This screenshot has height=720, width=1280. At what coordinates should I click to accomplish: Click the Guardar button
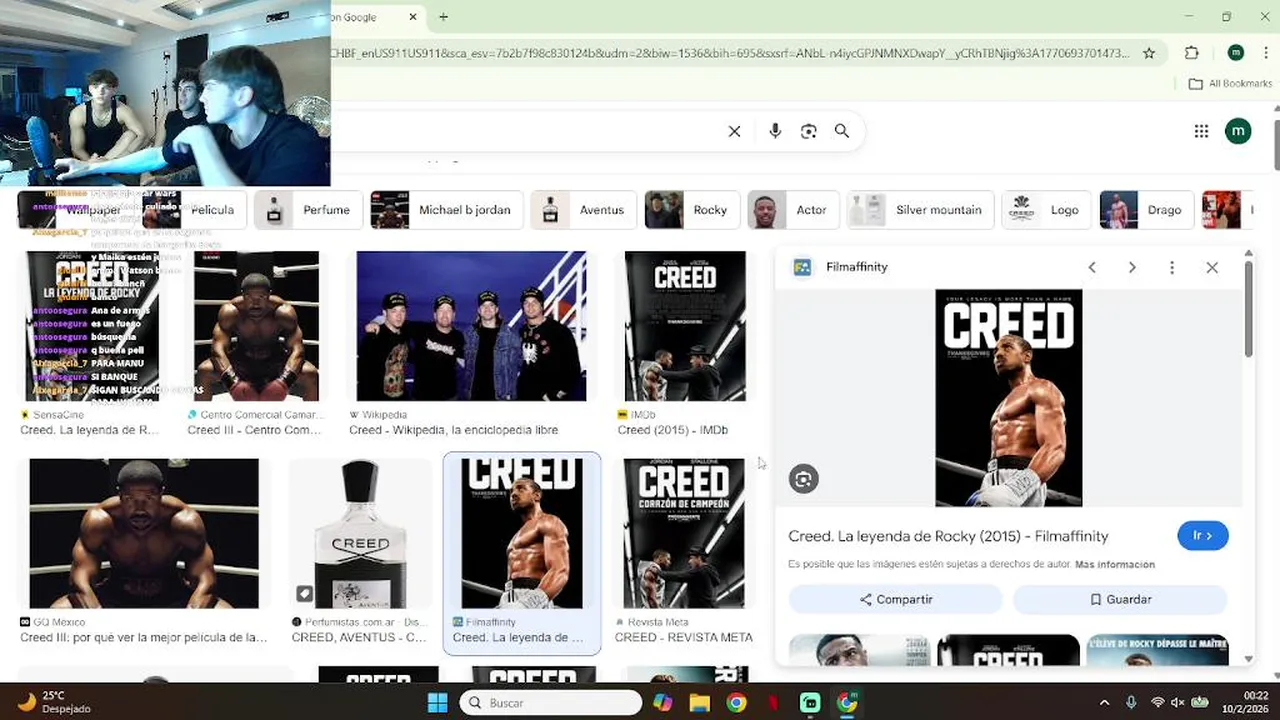pos(1120,599)
